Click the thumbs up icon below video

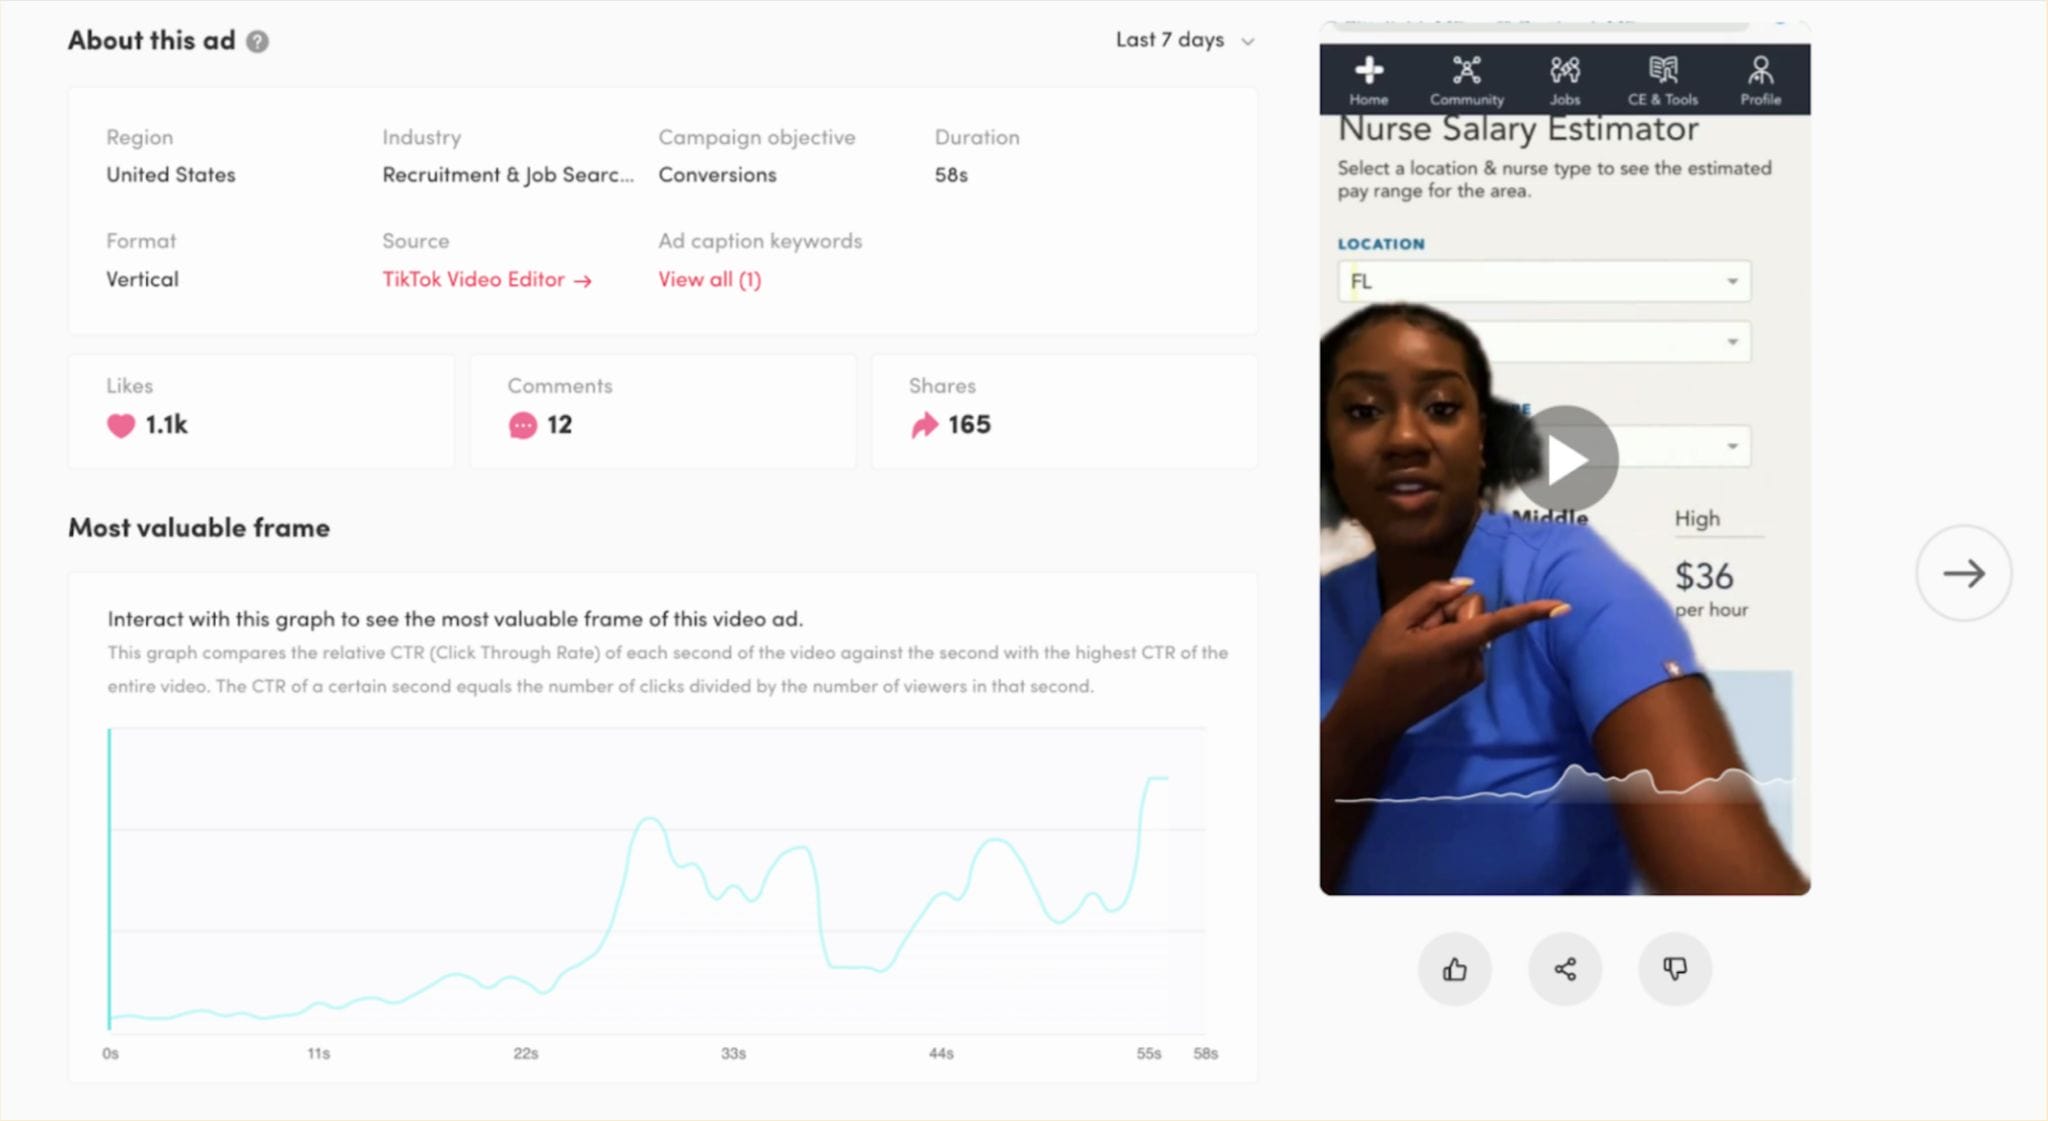(x=1455, y=968)
